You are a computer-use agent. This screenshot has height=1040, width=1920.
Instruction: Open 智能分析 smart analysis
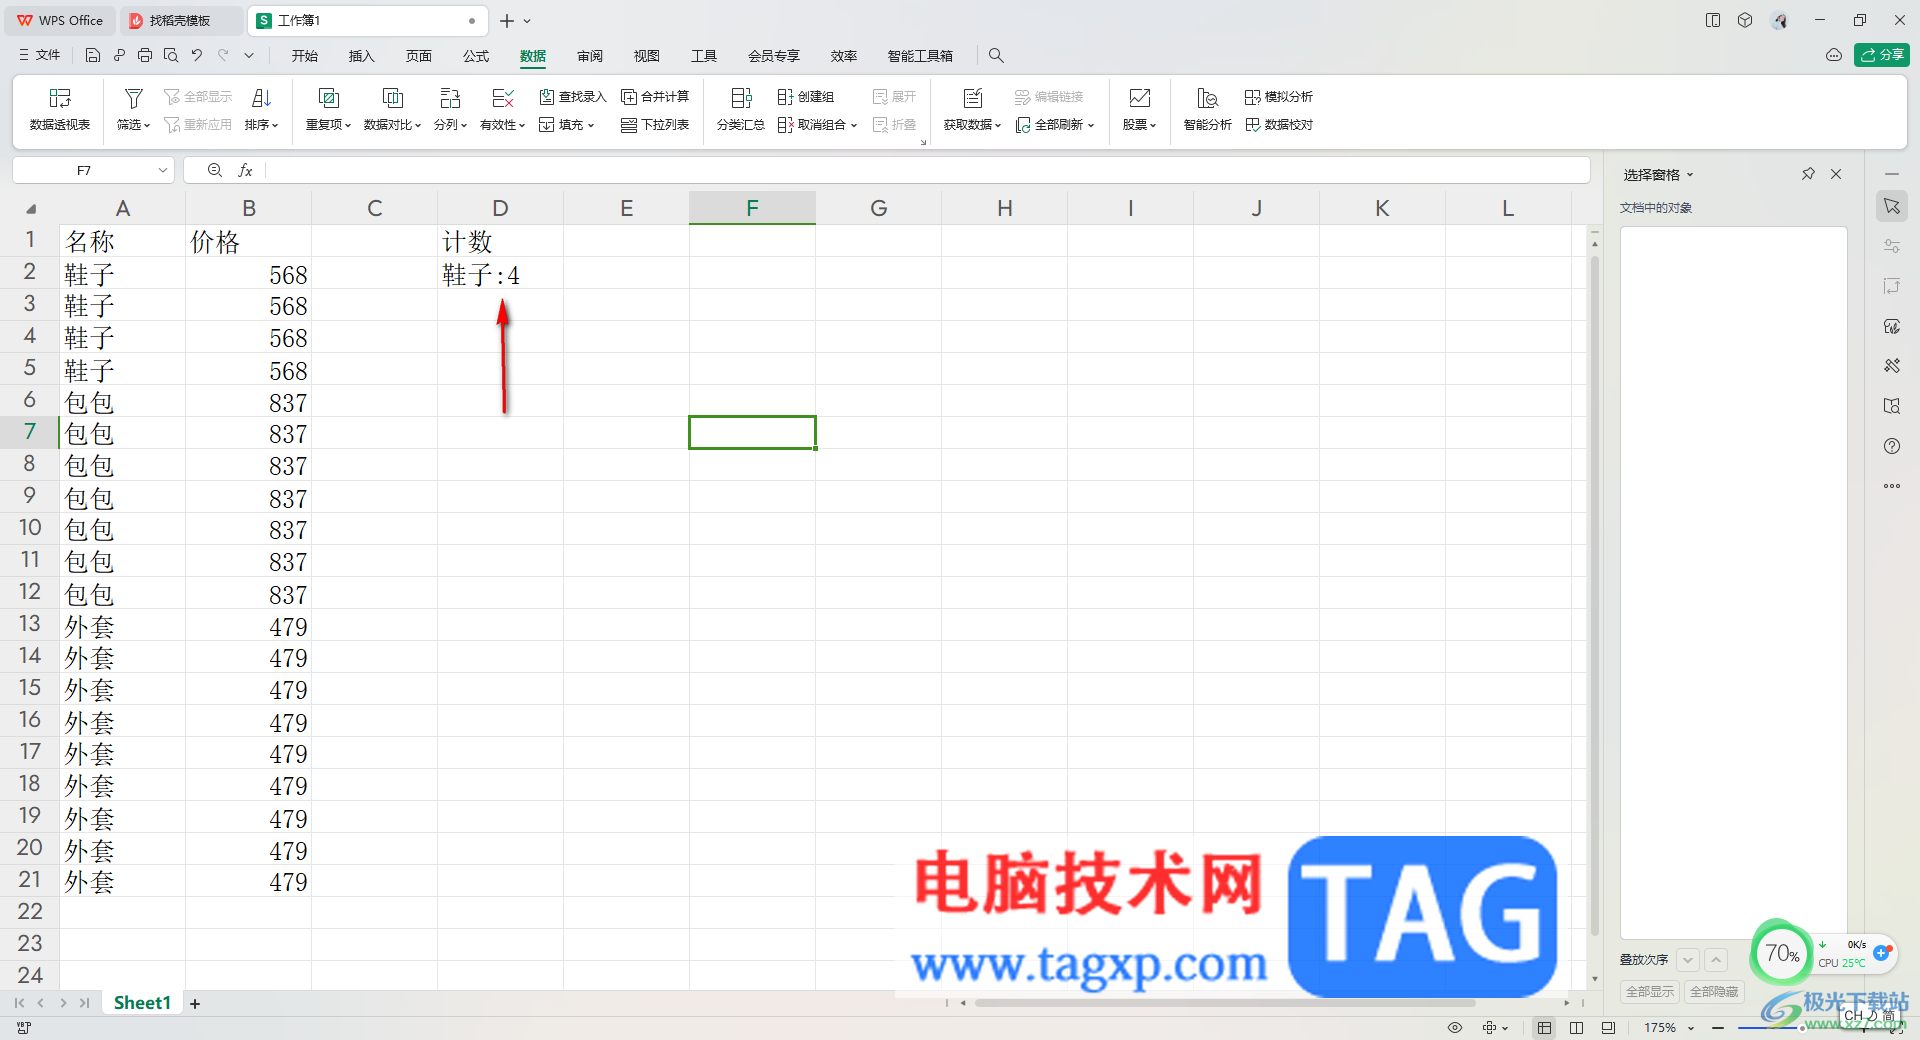pyautogui.click(x=1208, y=109)
